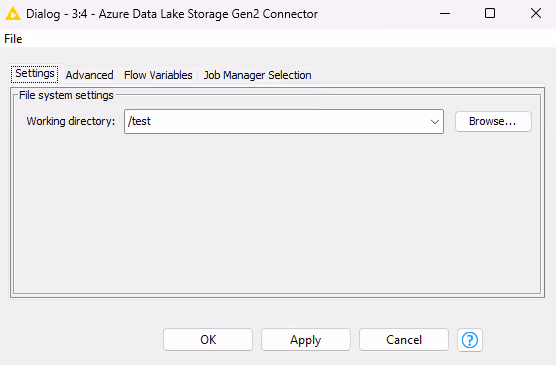
Task: Select the Settings tab
Action: pyautogui.click(x=35, y=74)
